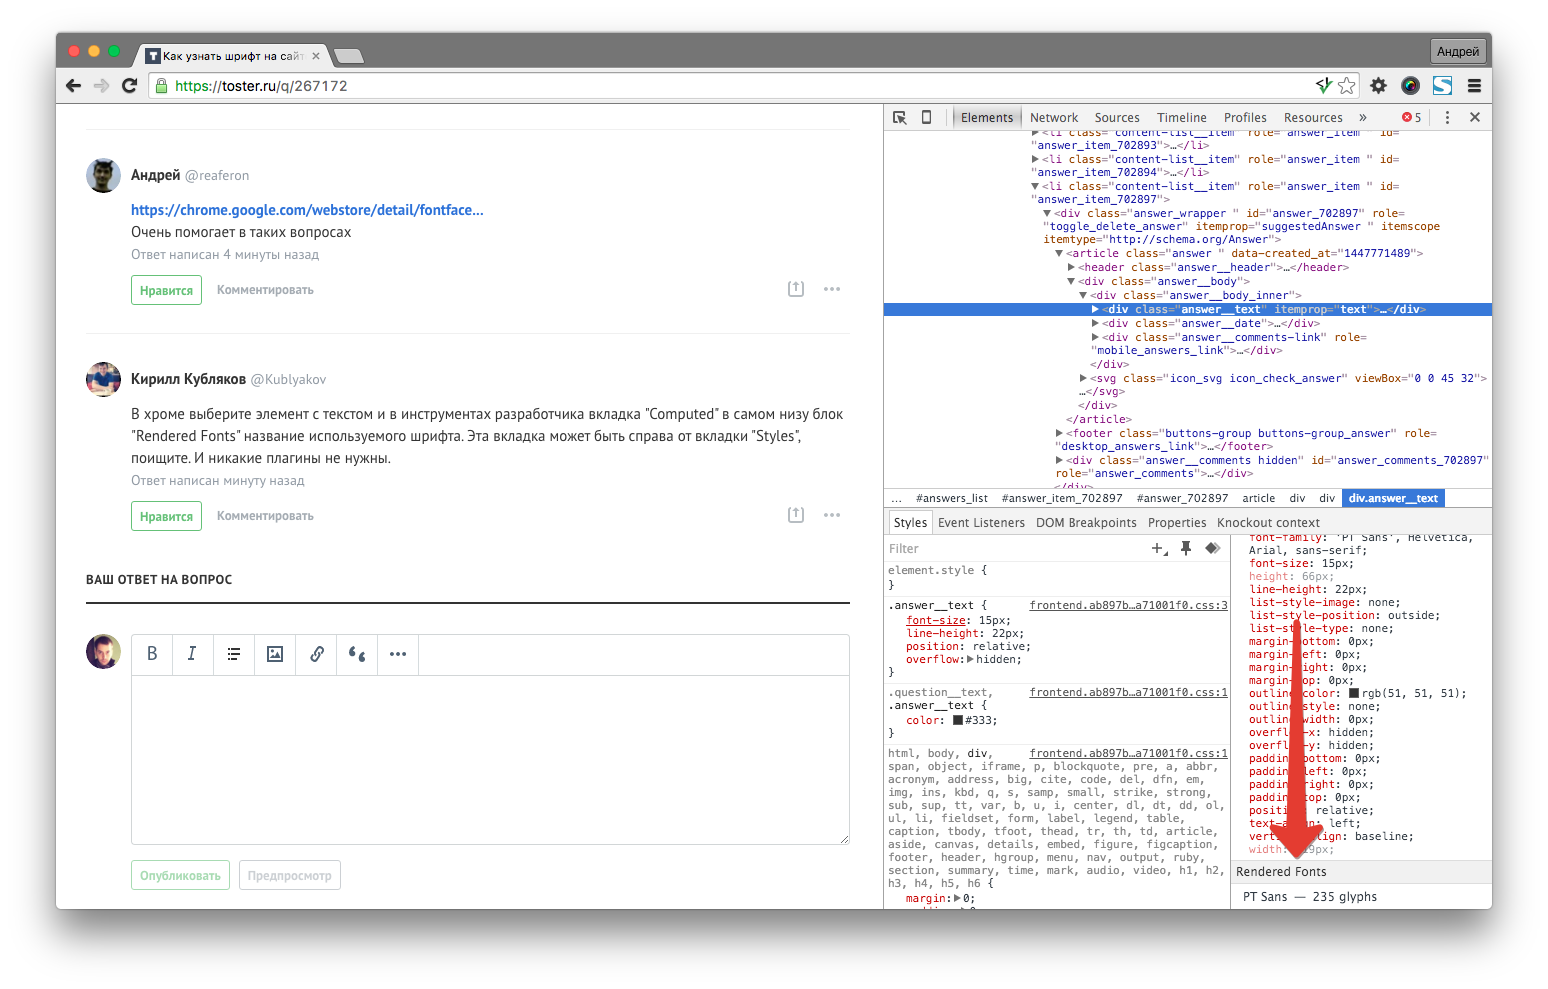
Task: Select the Styles sidebar tab
Action: coord(910,522)
